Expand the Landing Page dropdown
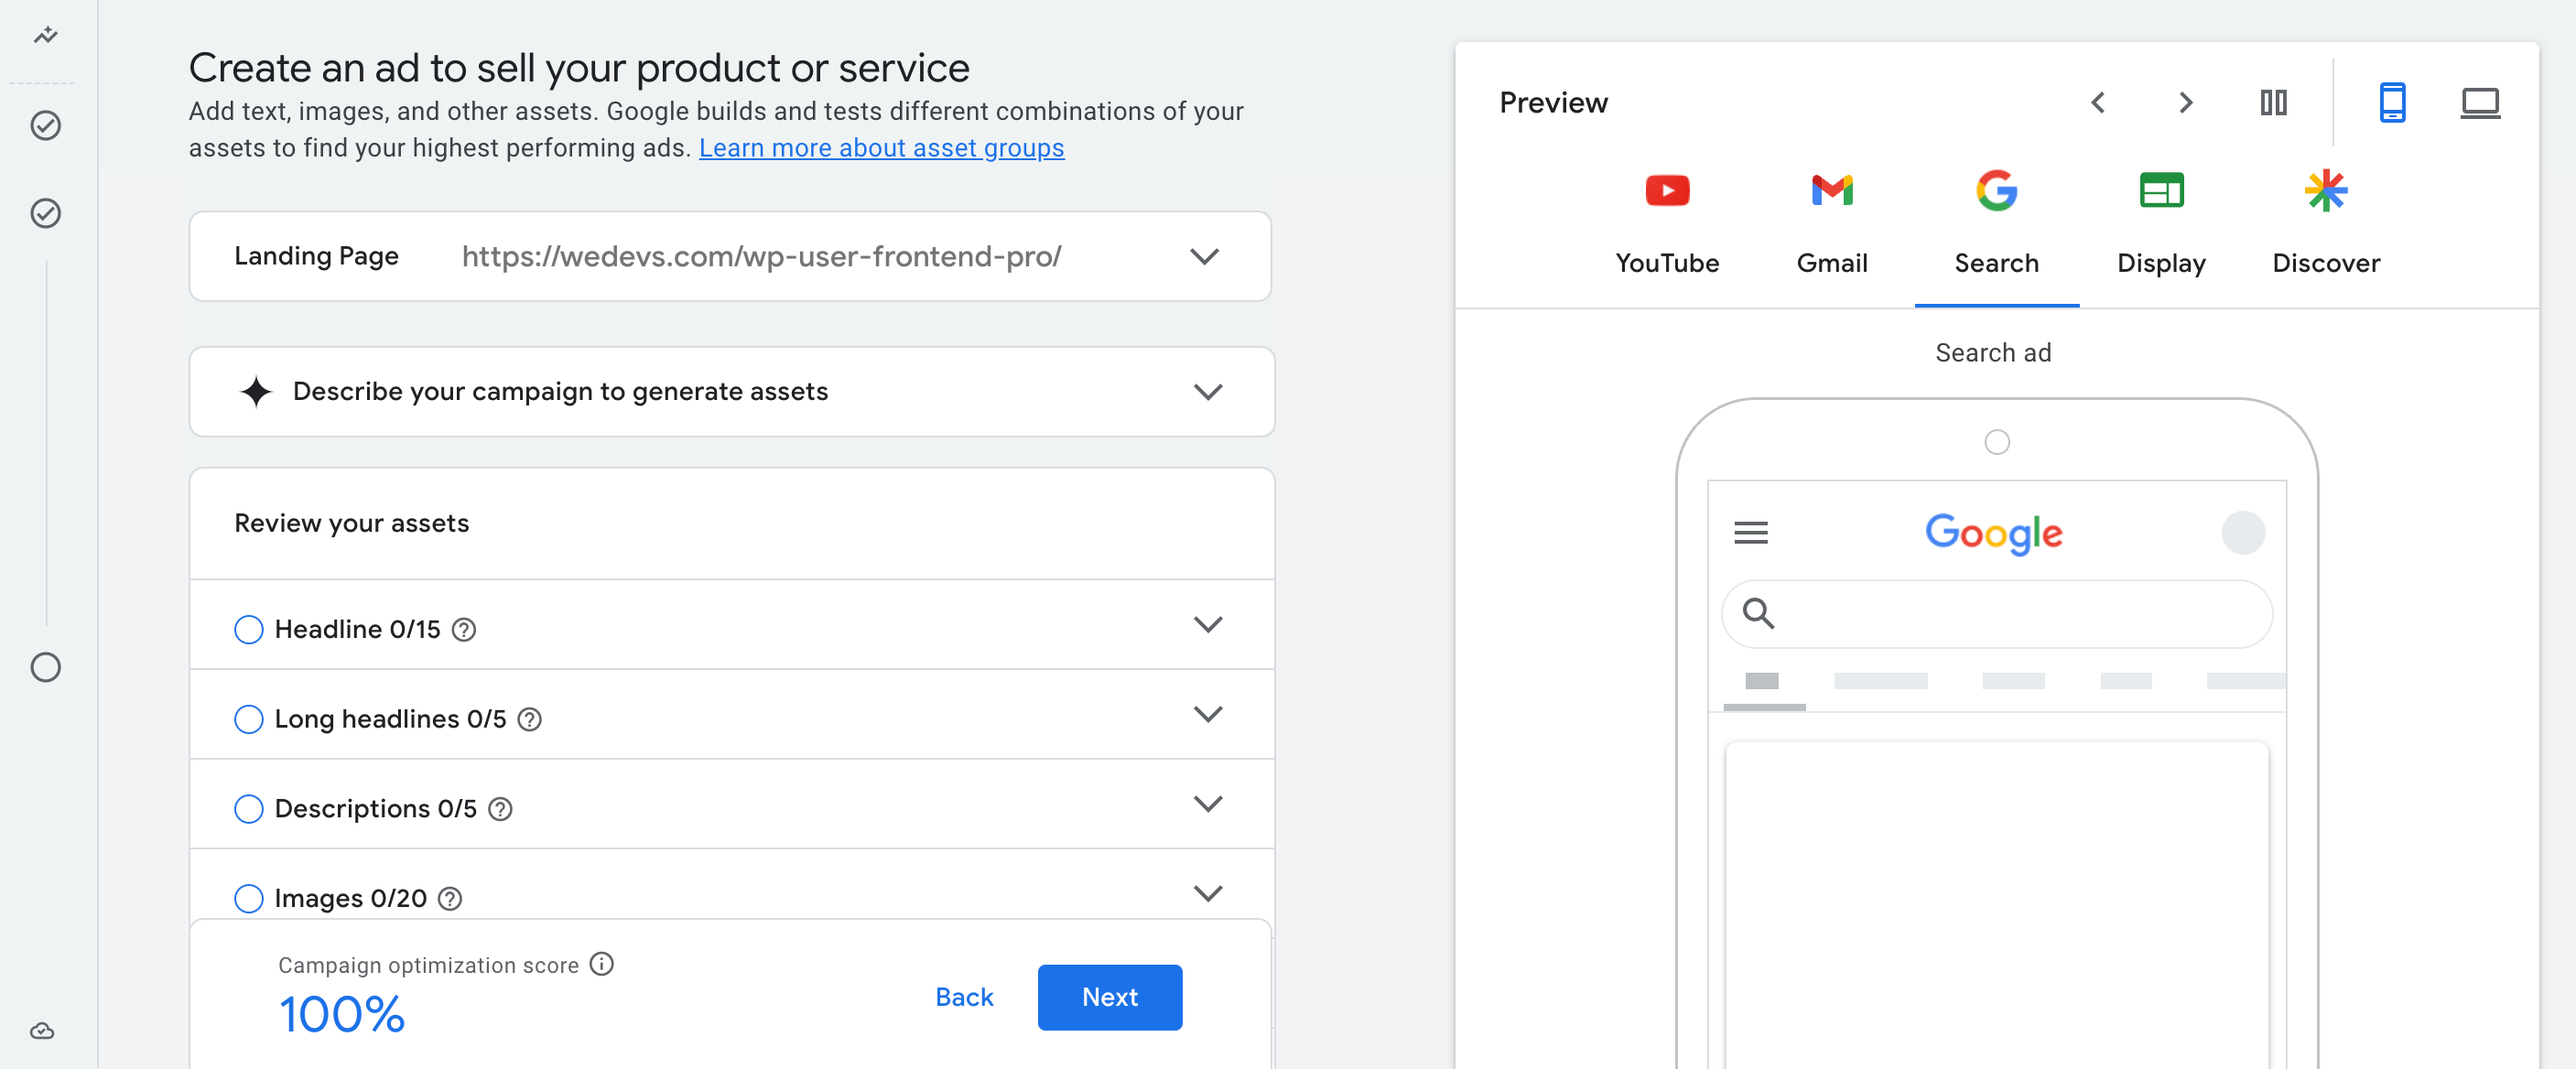The width and height of the screenshot is (2576, 1069). [1205, 256]
